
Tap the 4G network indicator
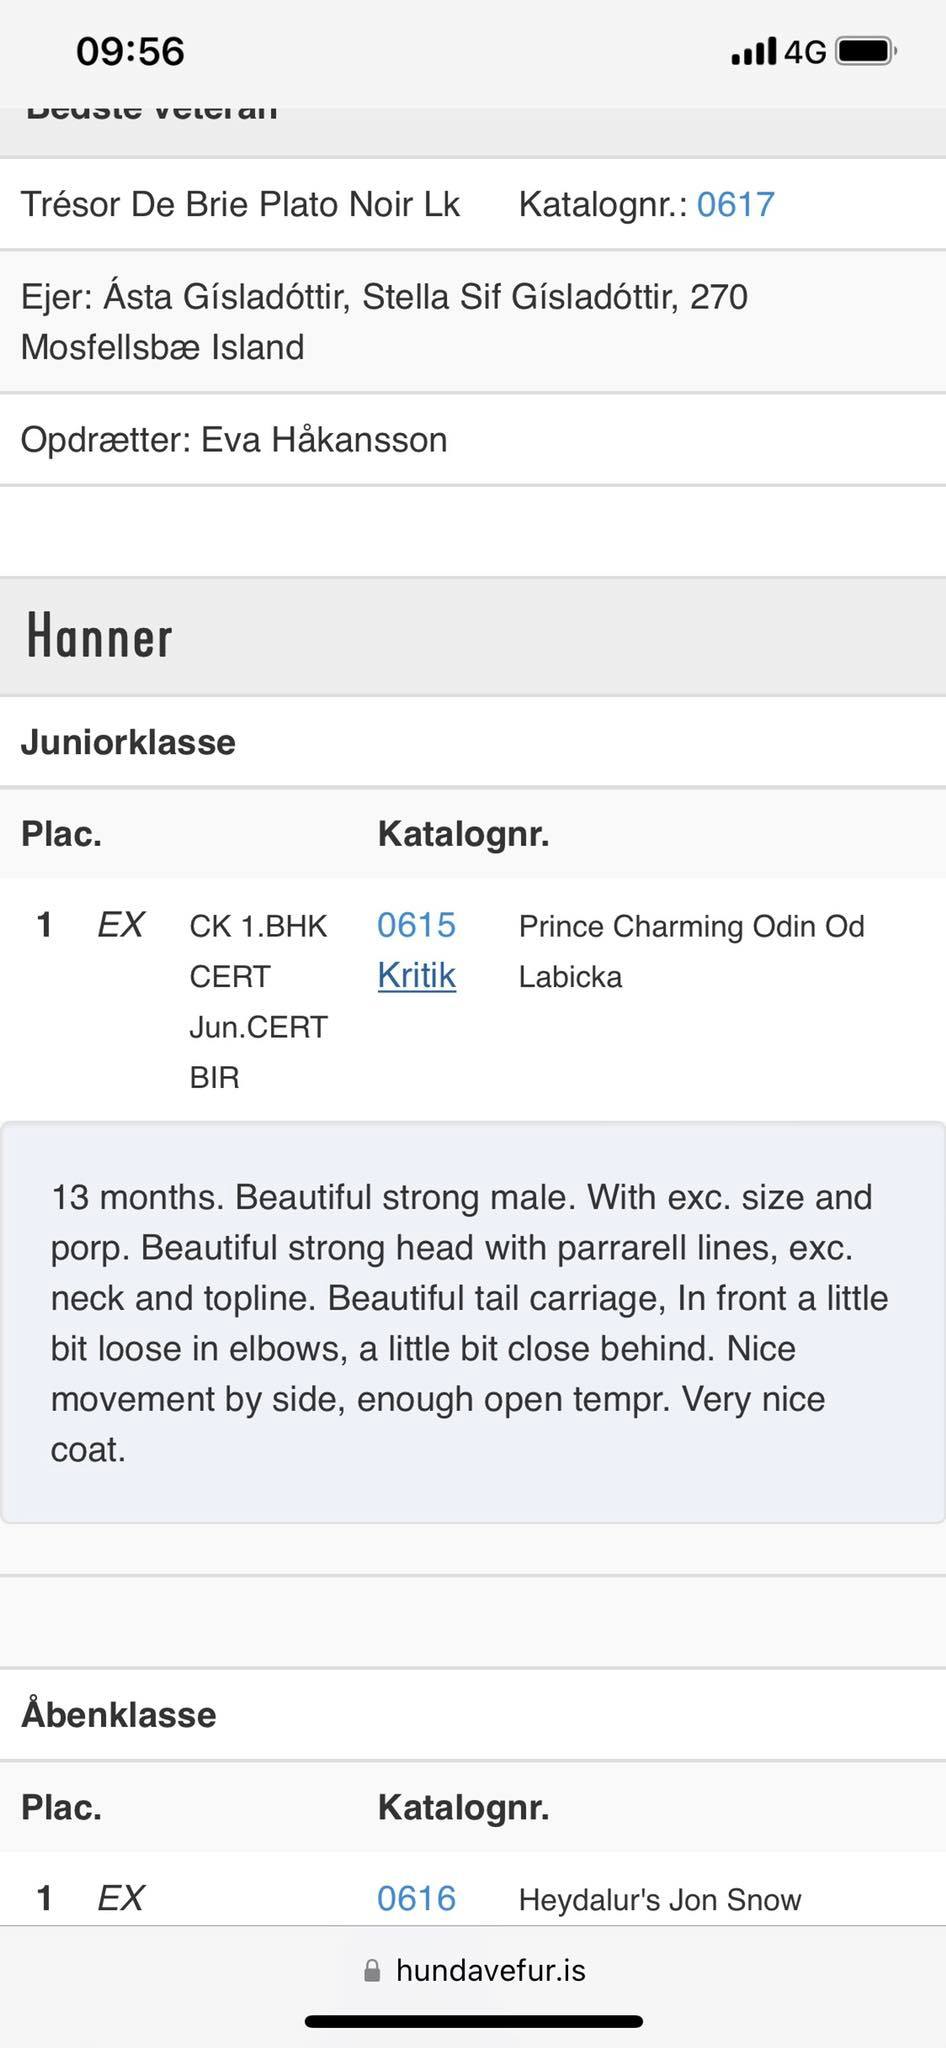(x=805, y=51)
